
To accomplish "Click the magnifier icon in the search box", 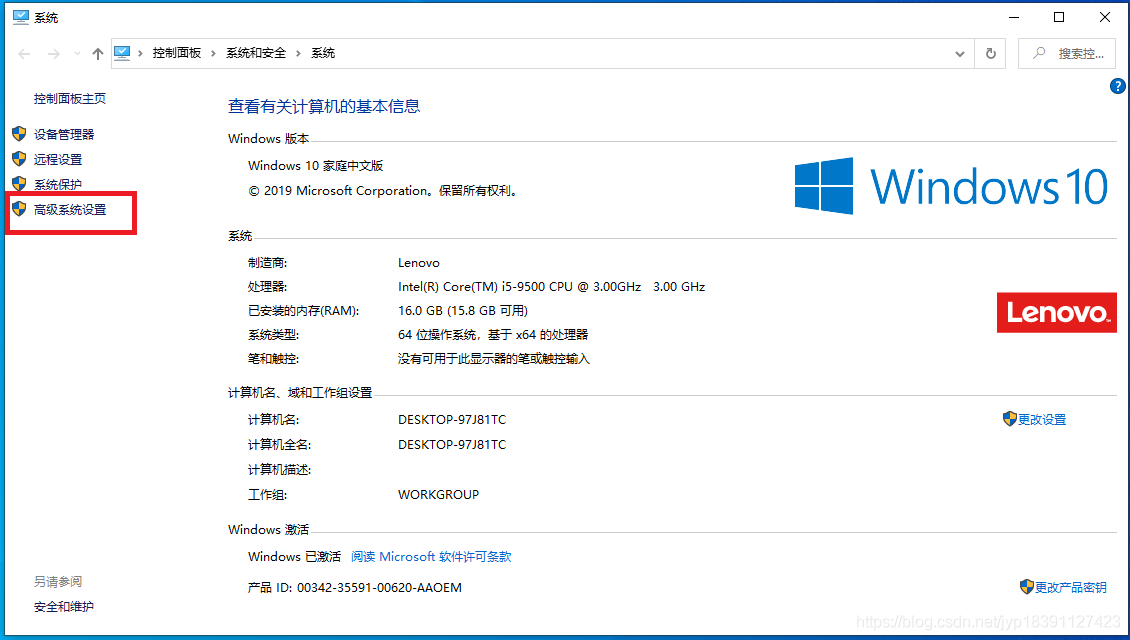I will (x=1039, y=53).
